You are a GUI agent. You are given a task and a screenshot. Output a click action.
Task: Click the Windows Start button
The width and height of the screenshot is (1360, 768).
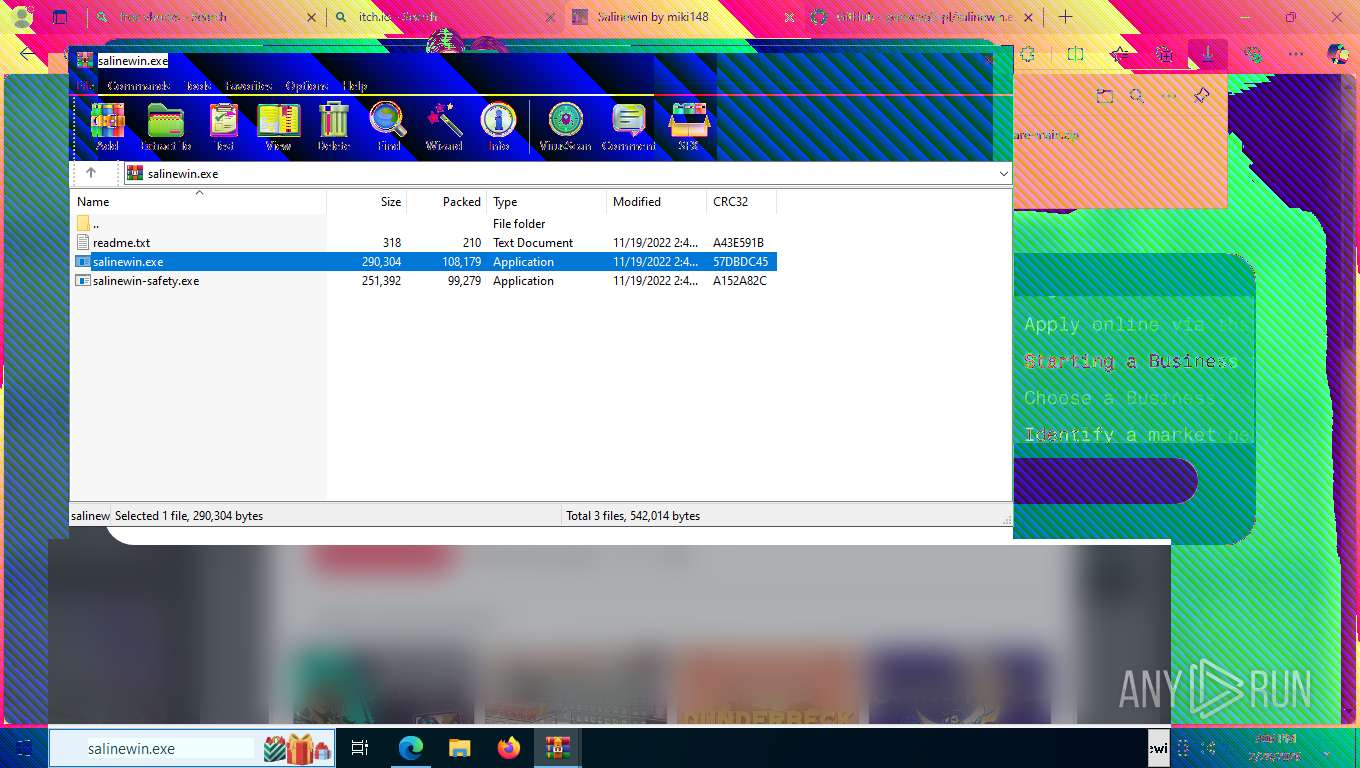[x=24, y=748]
